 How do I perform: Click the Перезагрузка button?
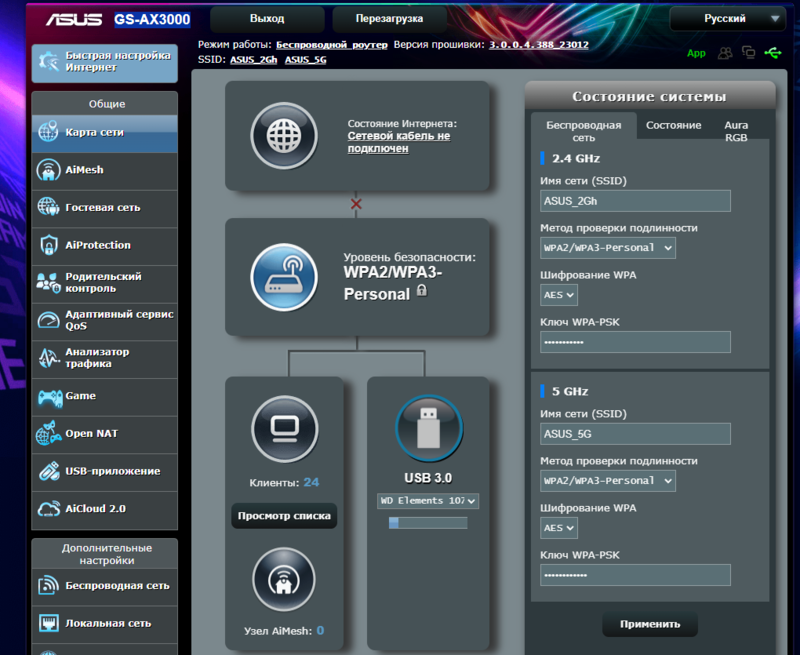point(389,19)
